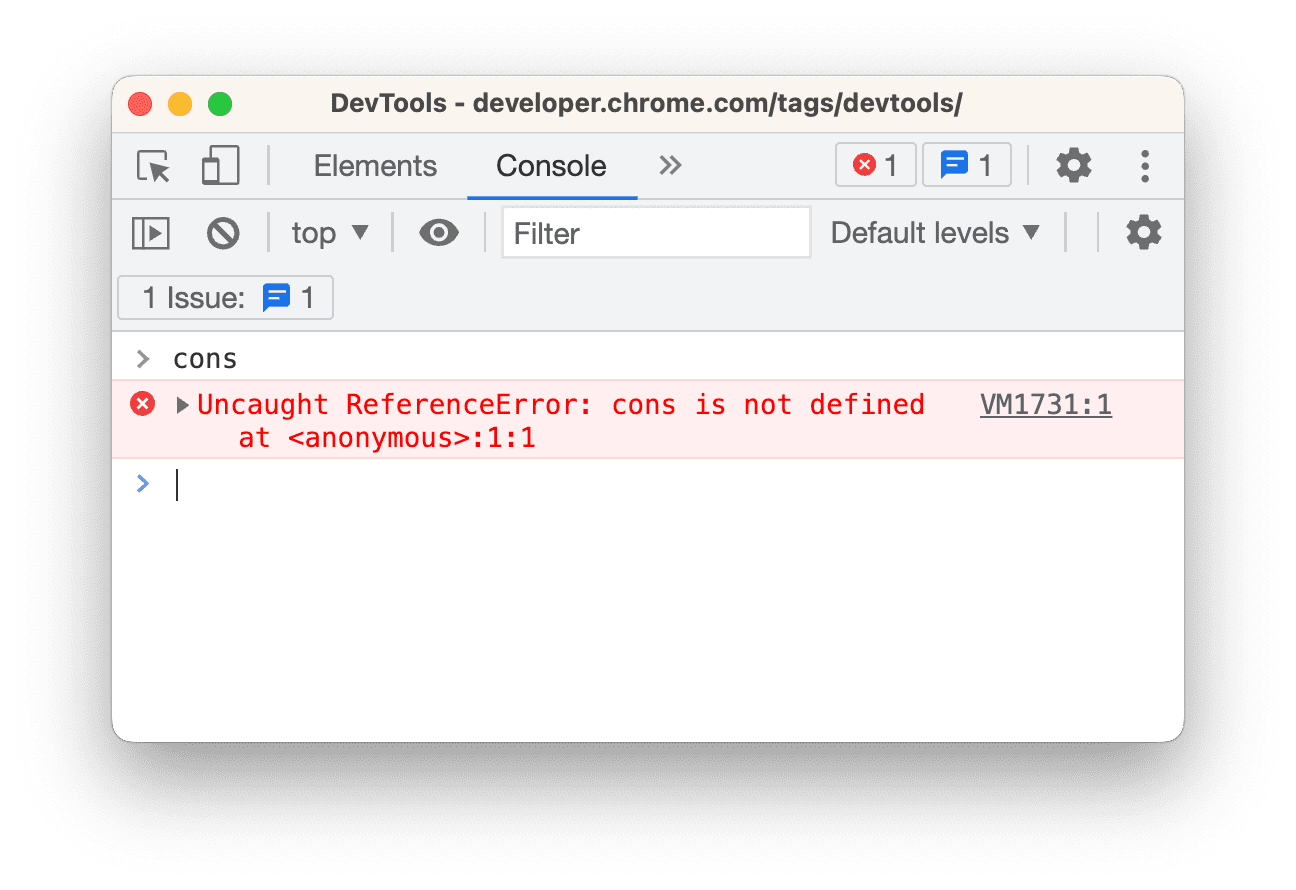Open the VM1731:1 source link
Screen dimensions: 1296x890
pos(1045,405)
